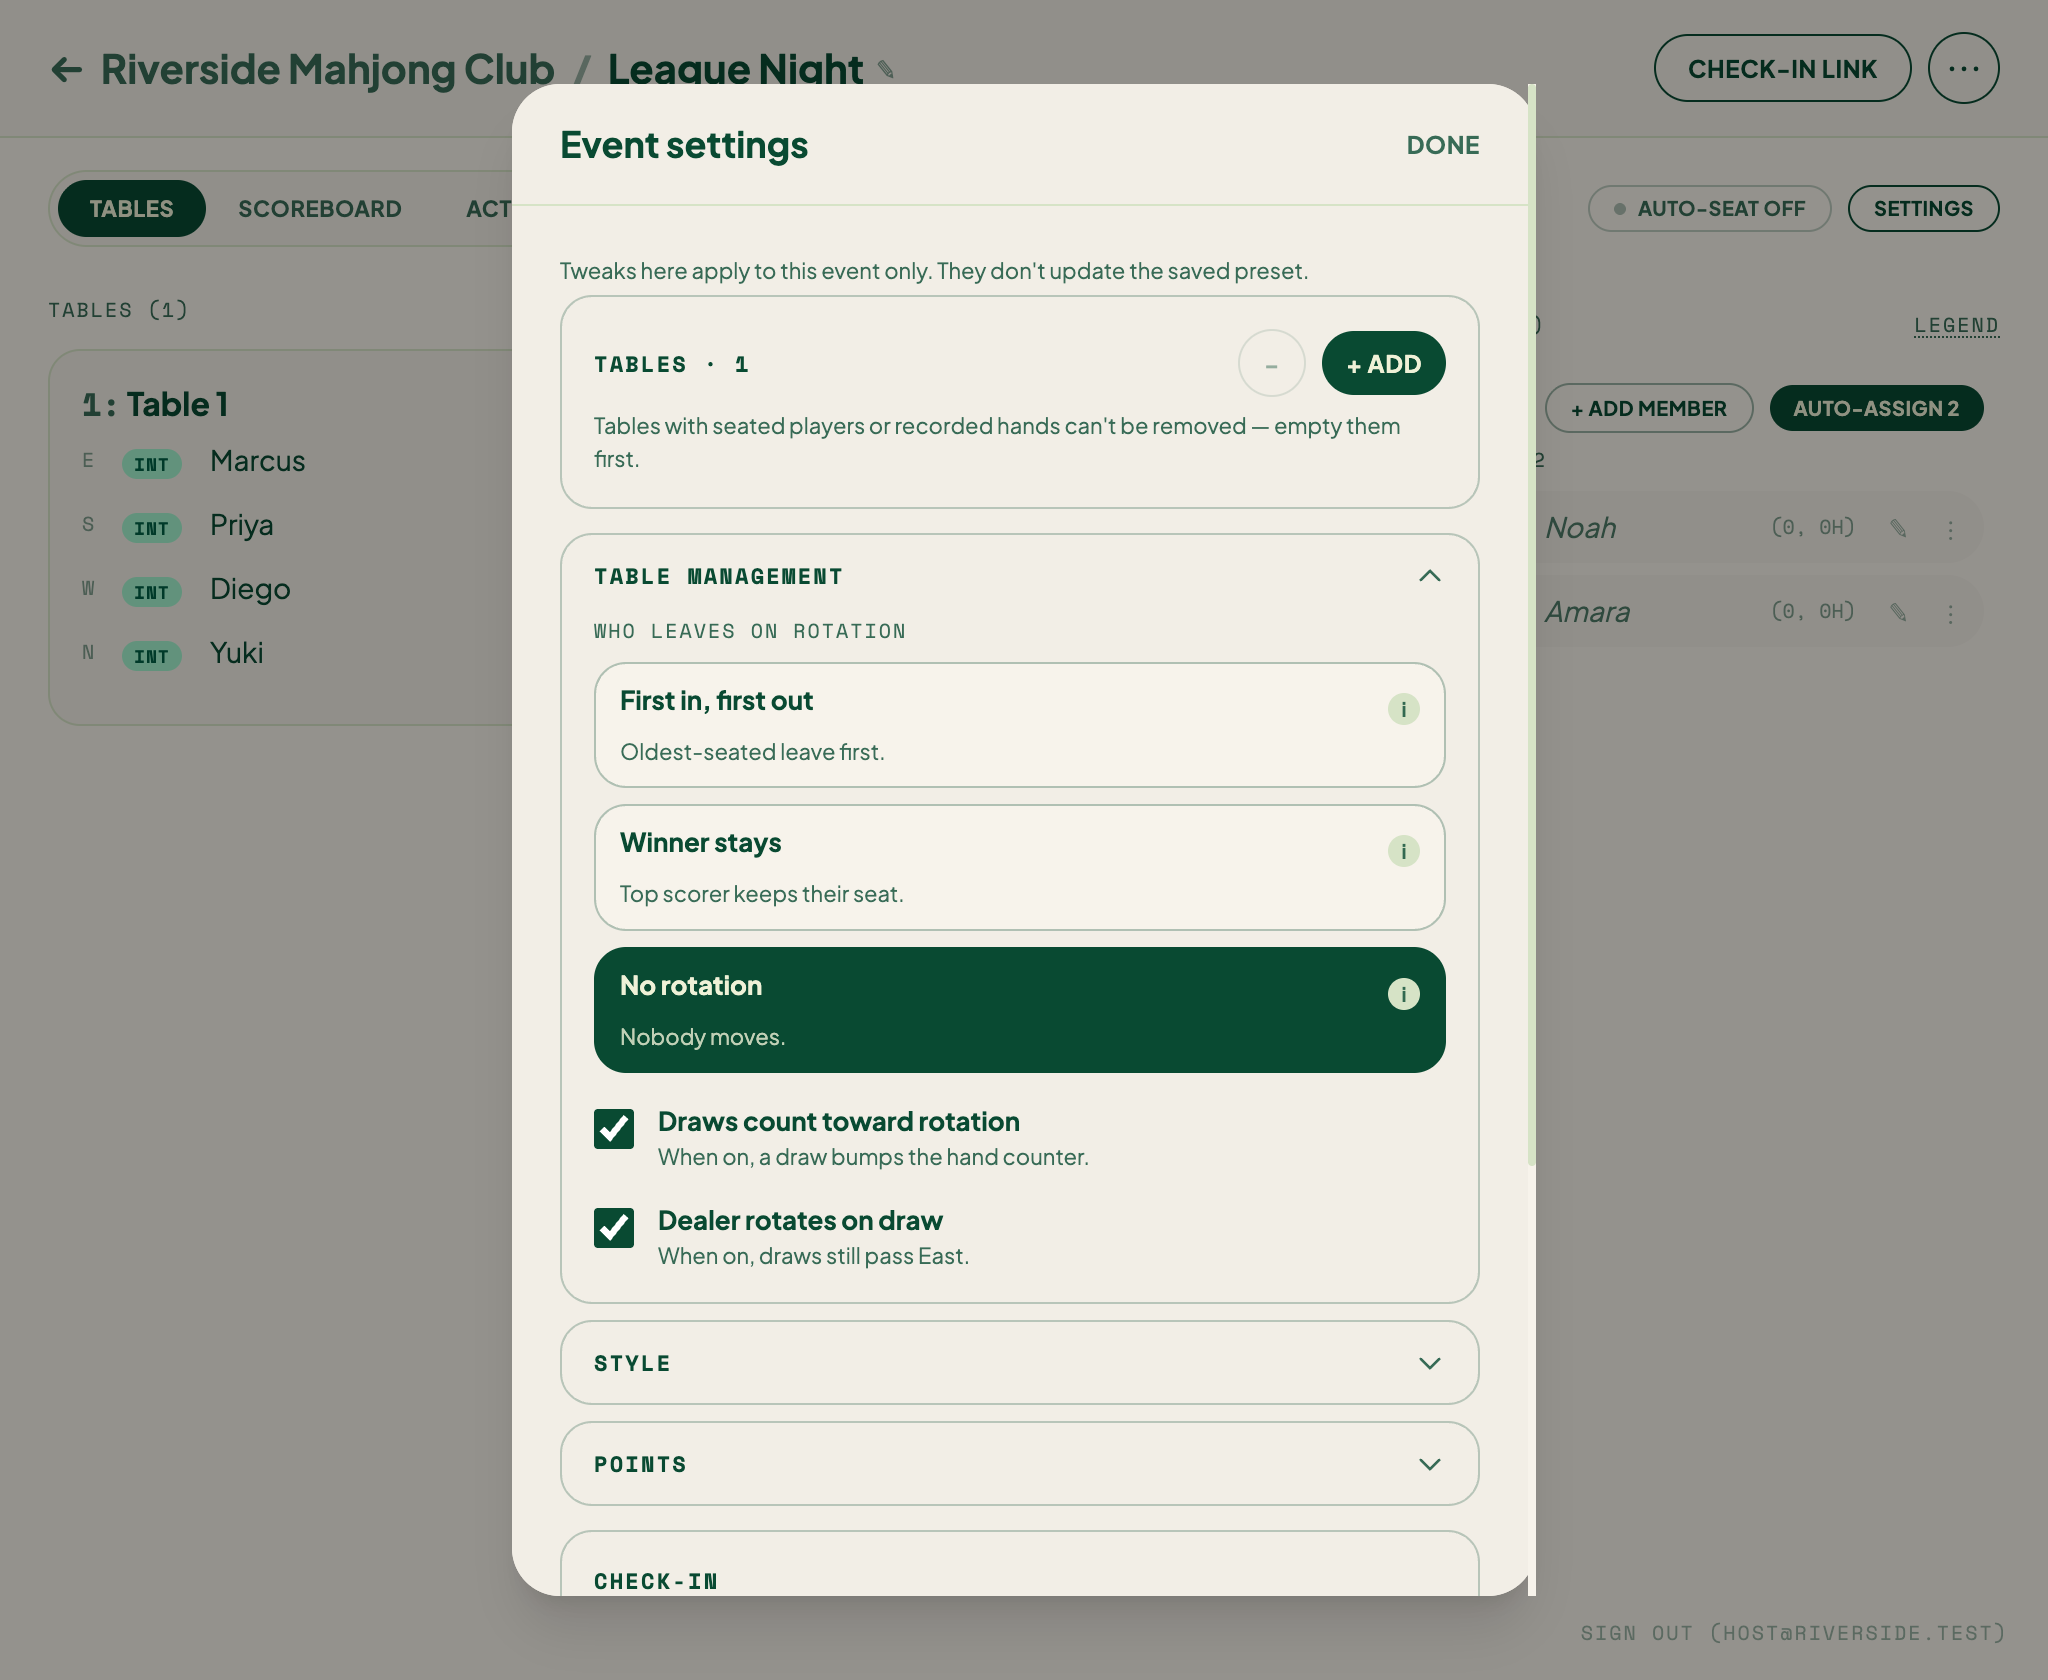2048x1680 pixels.
Task: Open the Check-in Link button
Action: click(1782, 69)
